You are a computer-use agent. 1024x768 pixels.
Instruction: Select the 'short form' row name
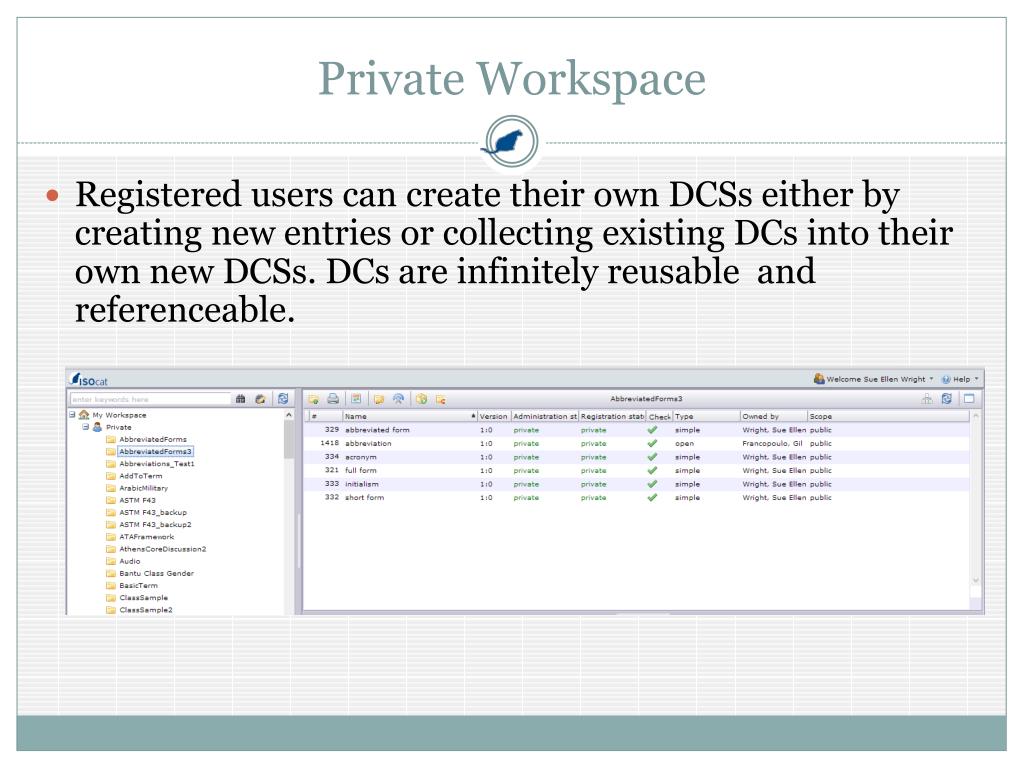364,498
